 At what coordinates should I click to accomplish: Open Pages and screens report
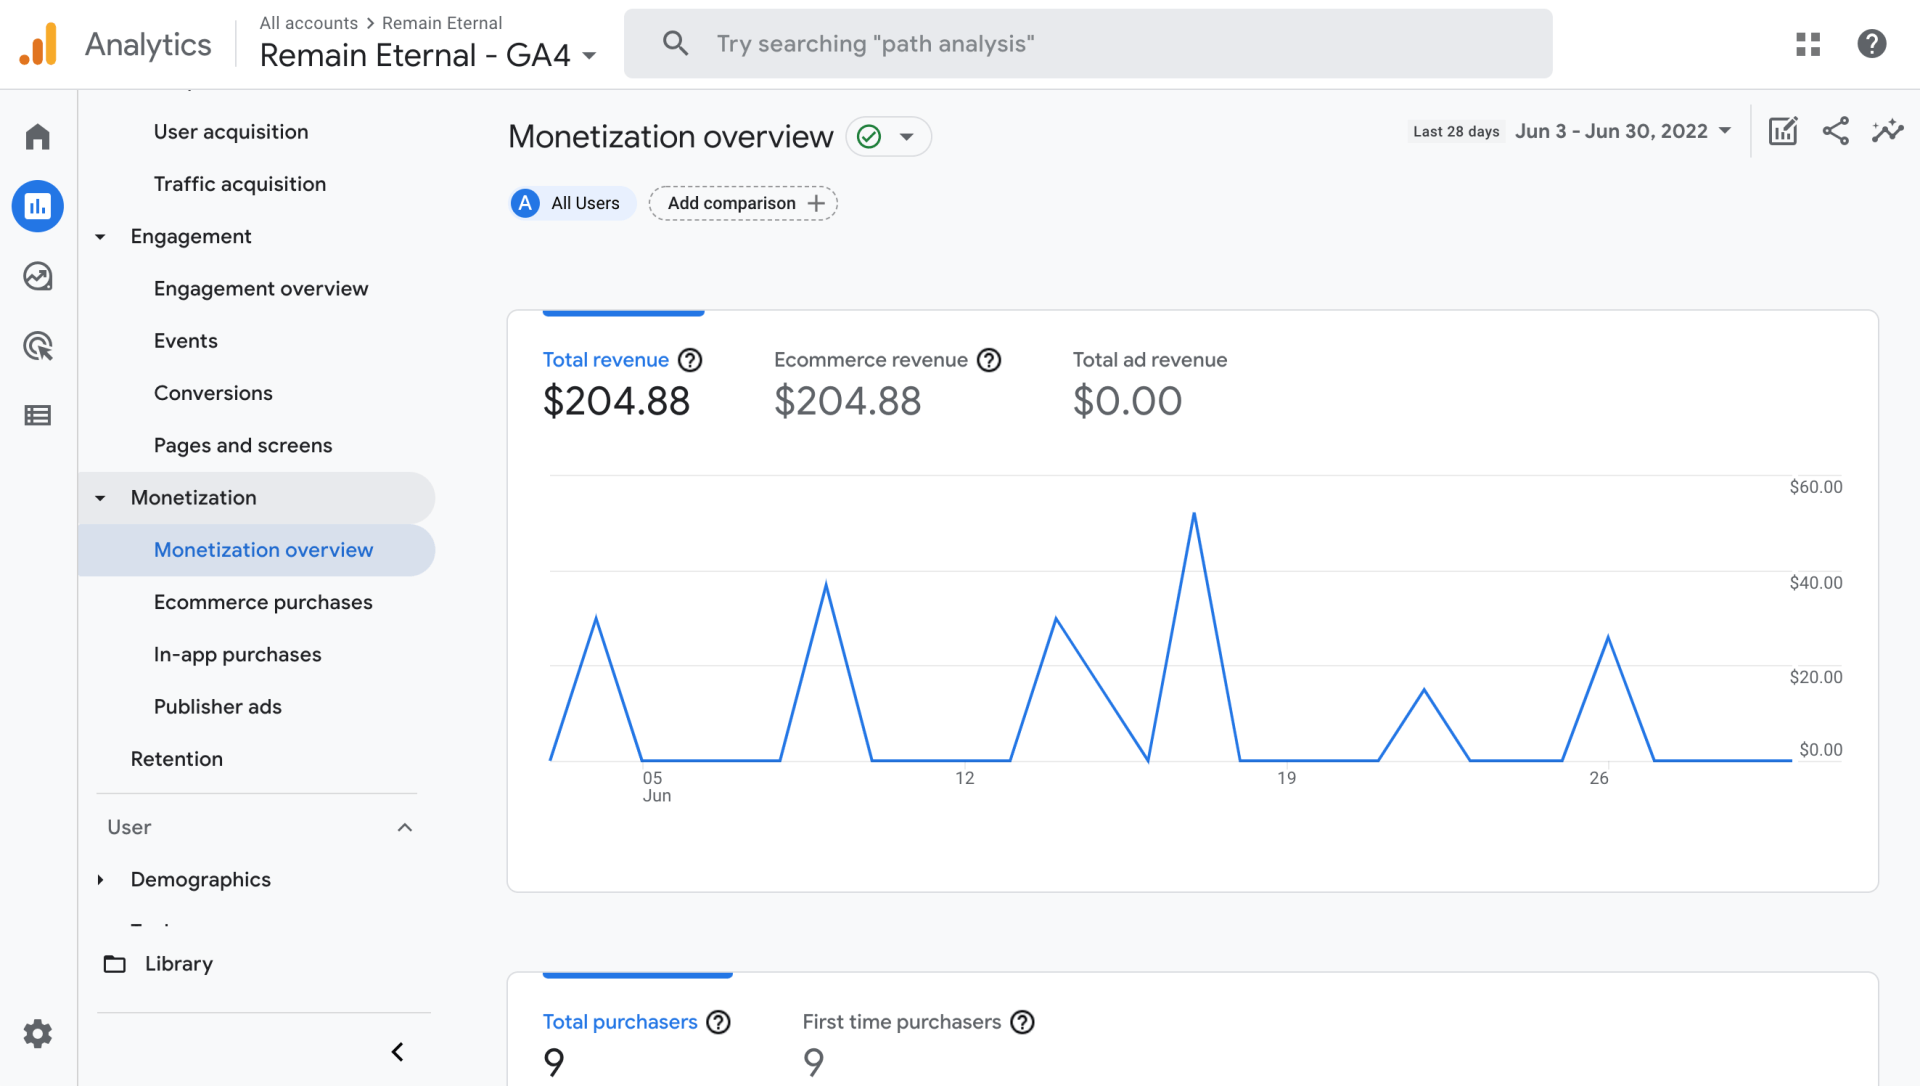pyautogui.click(x=243, y=446)
